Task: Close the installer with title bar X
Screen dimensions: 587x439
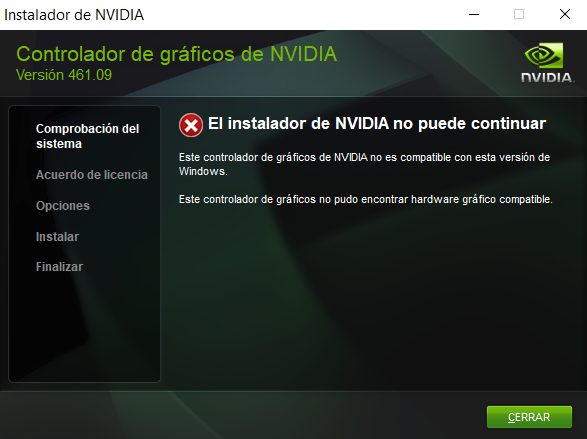Action: [565, 15]
